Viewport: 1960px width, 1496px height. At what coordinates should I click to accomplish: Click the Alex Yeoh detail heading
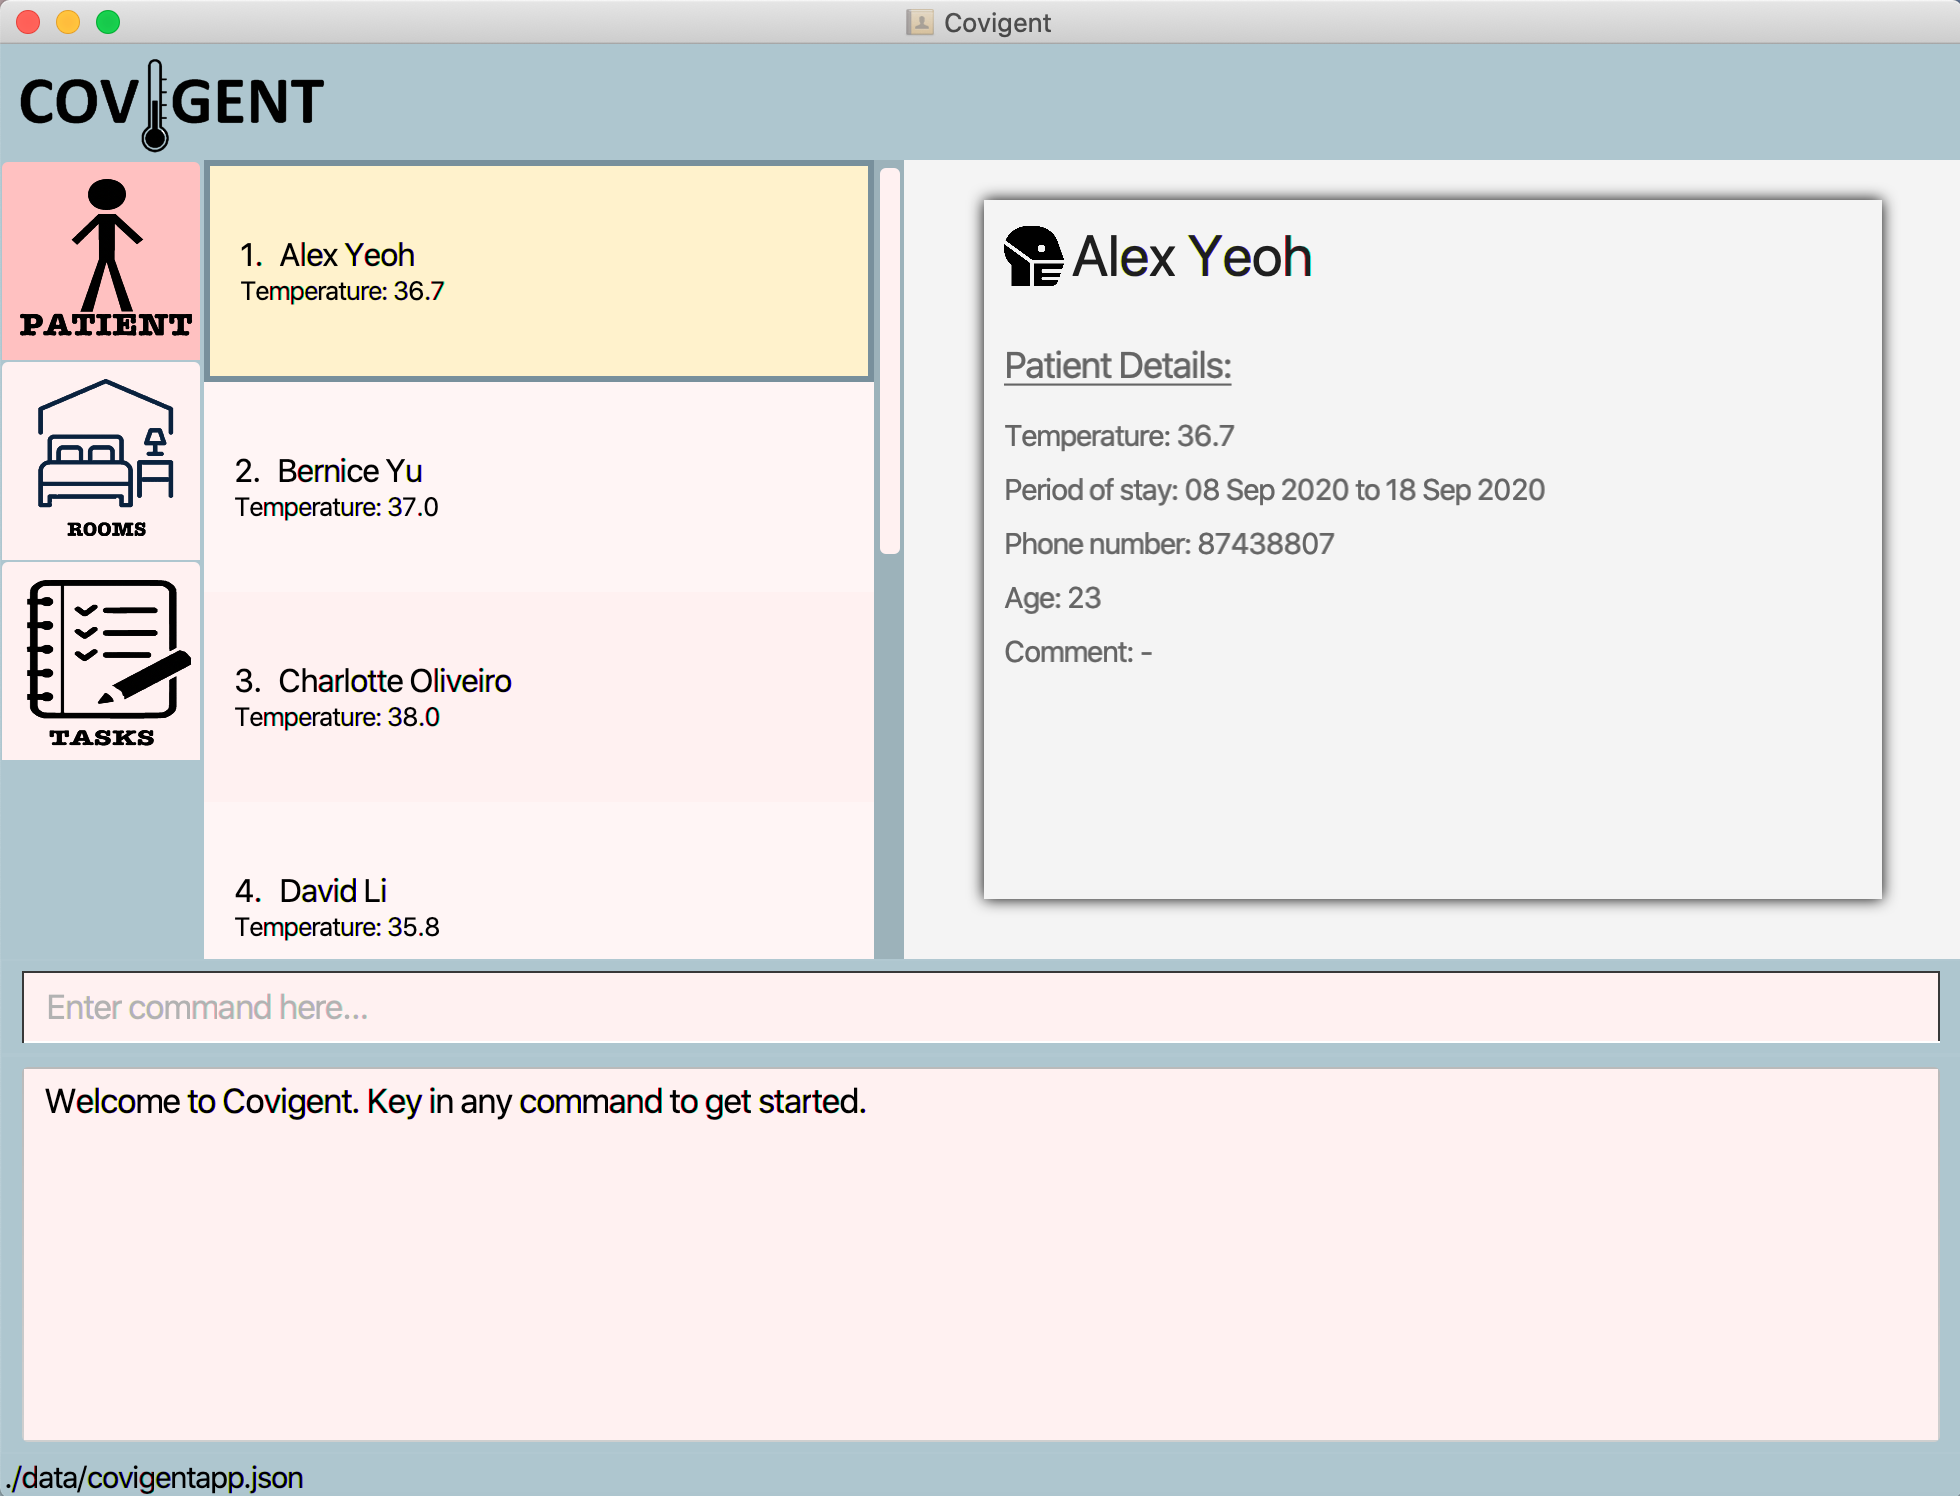point(1191,257)
